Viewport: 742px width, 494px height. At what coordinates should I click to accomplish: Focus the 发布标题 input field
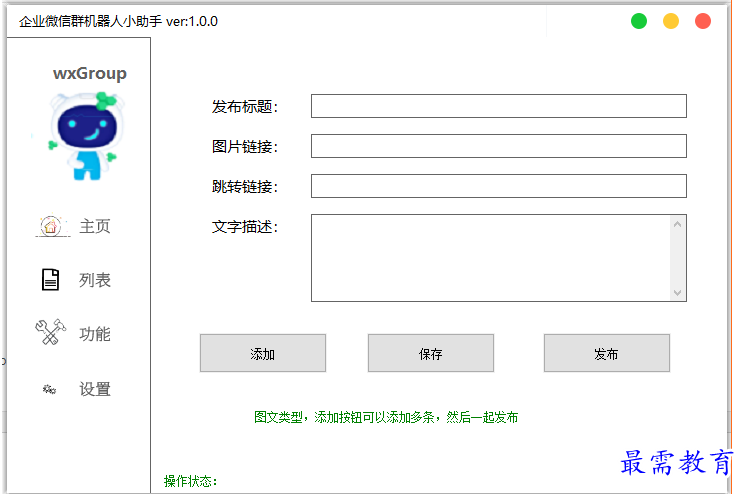[499, 106]
